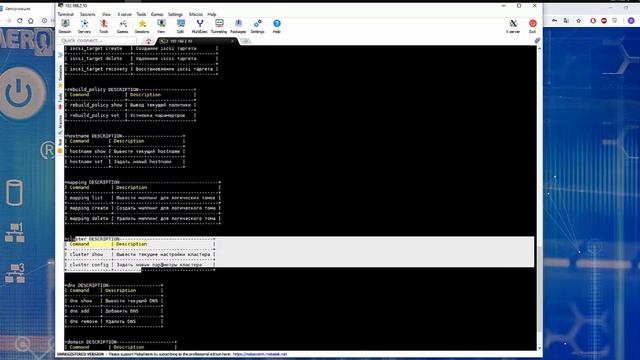Open the Session toolbar icon
The width and height of the screenshot is (640, 360).
65,26
